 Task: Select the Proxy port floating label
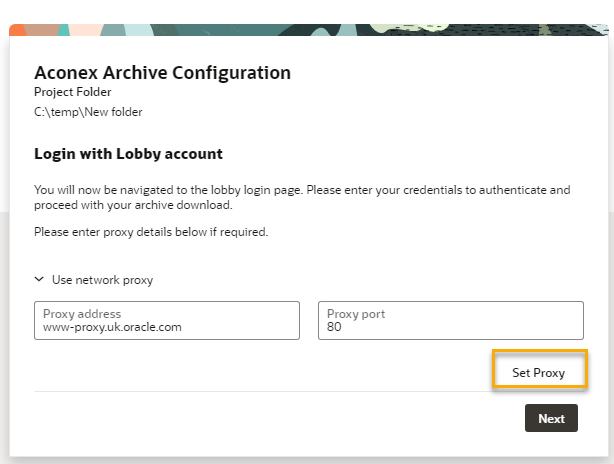[x=356, y=314]
